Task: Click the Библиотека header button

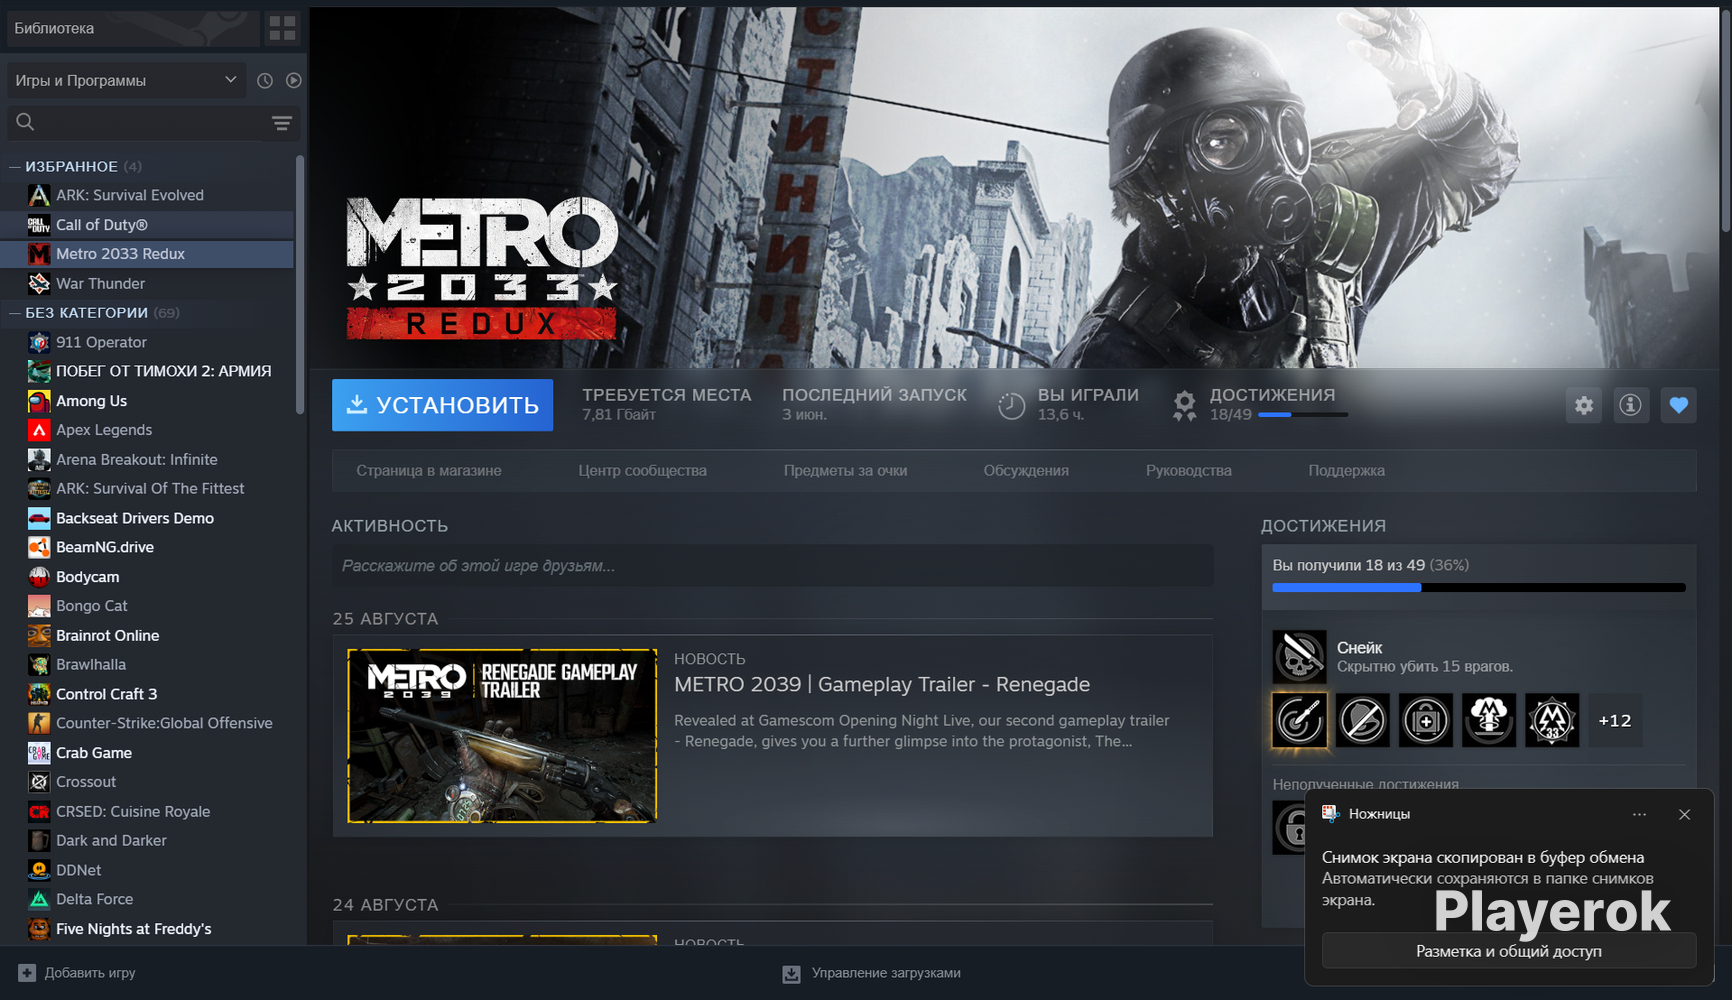Action: (x=132, y=28)
